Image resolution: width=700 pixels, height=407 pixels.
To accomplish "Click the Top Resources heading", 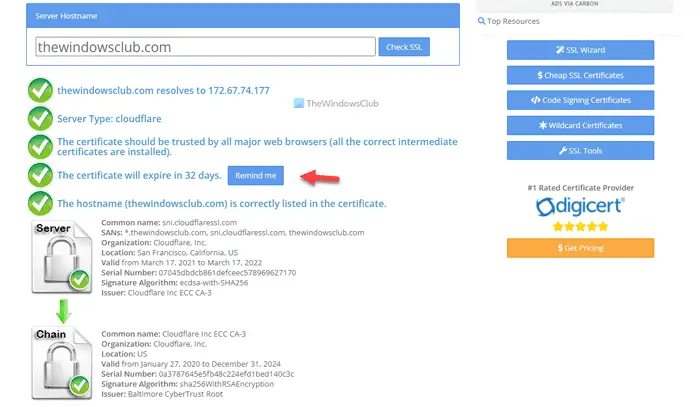I will (513, 21).
